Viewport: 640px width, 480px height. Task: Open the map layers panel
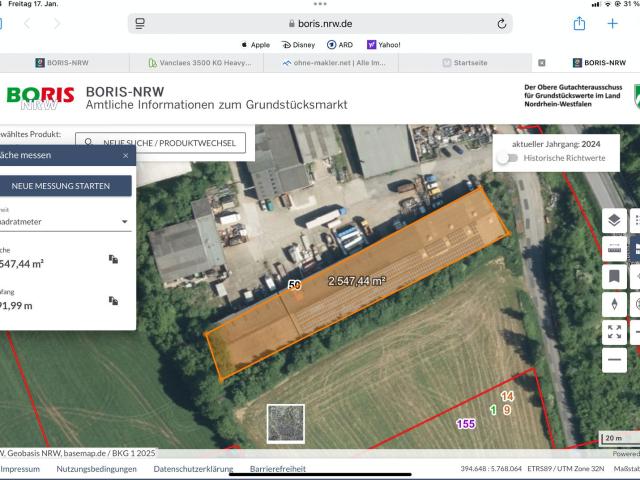pos(615,221)
